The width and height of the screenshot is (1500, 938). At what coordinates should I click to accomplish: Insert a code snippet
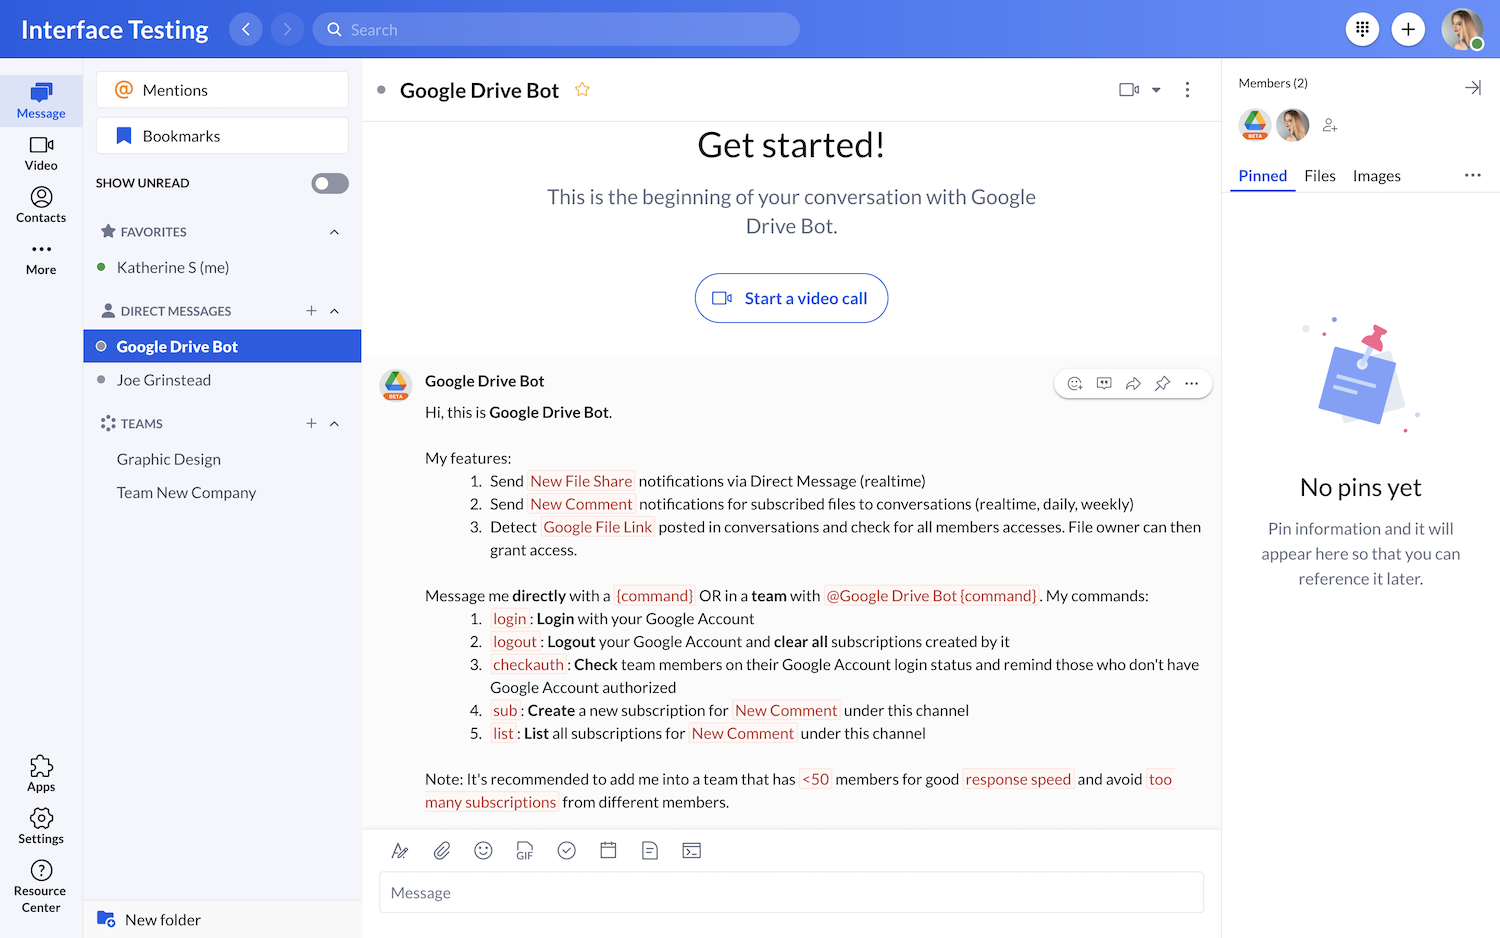(x=692, y=851)
